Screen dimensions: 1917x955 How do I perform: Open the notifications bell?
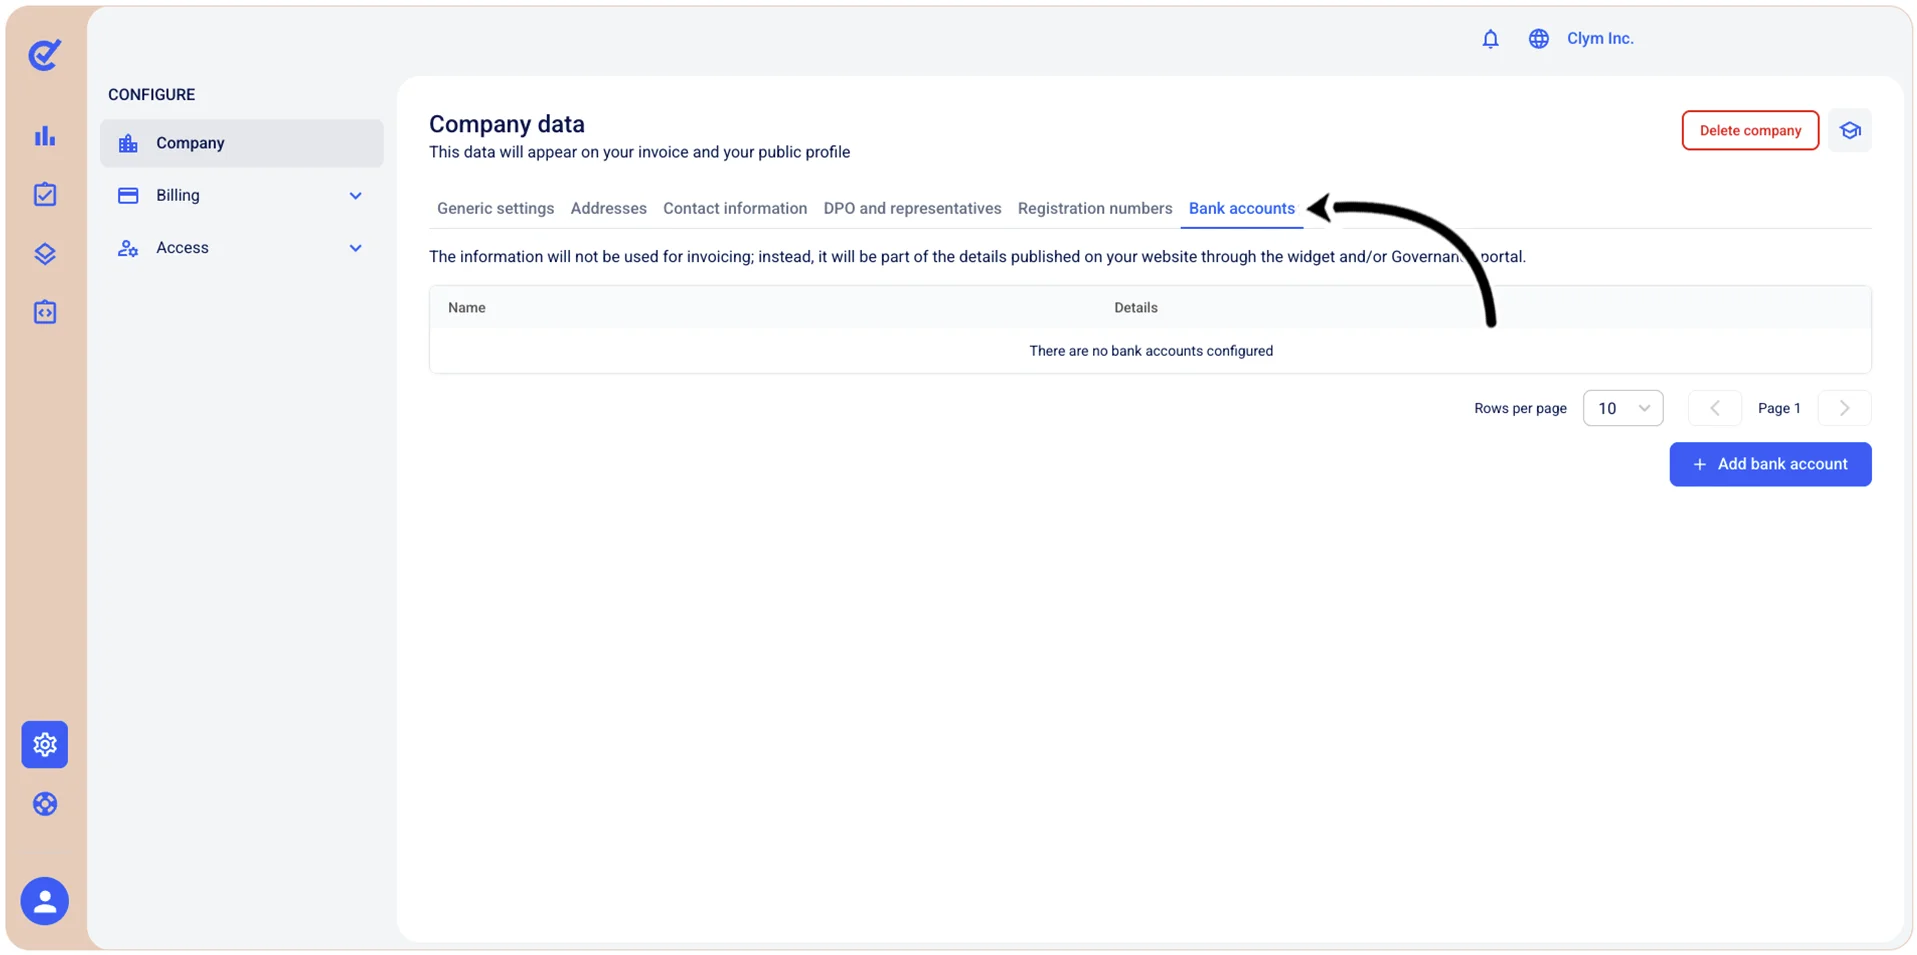tap(1490, 39)
